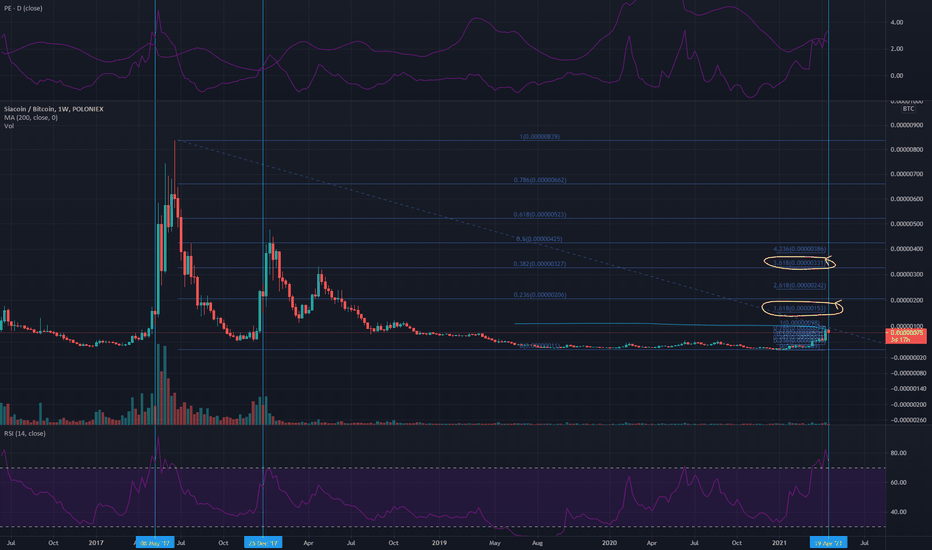Click the extension label 1(0.00000098)
Image resolution: width=932 pixels, height=550 pixels.
[x=799, y=322]
